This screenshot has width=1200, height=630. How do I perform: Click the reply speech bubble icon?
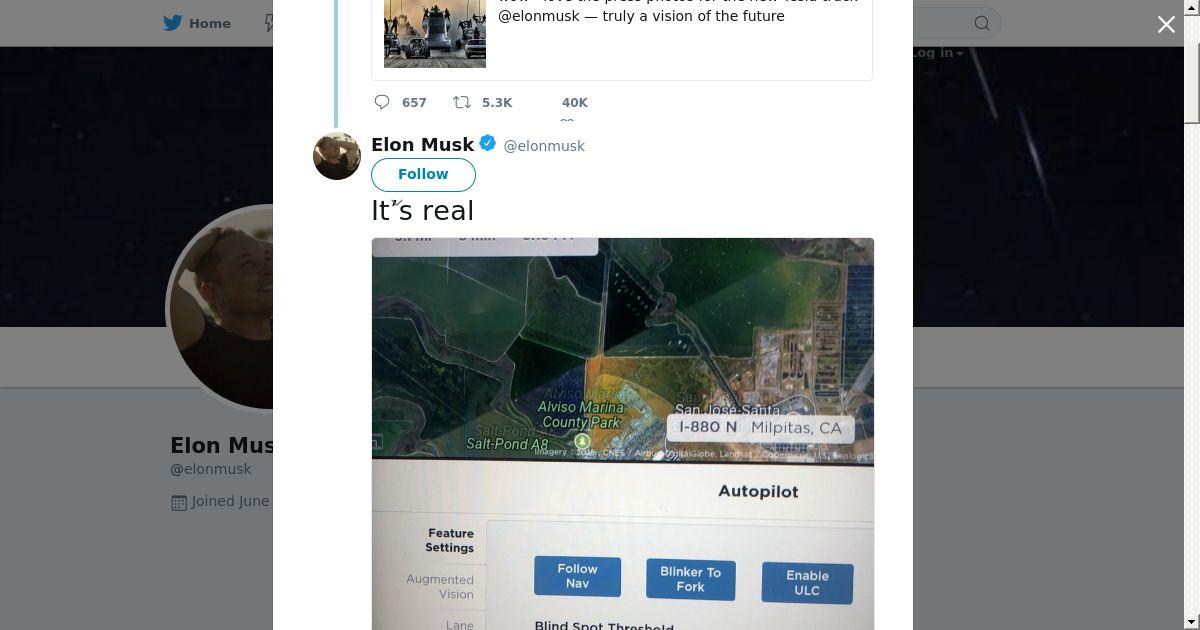(382, 102)
